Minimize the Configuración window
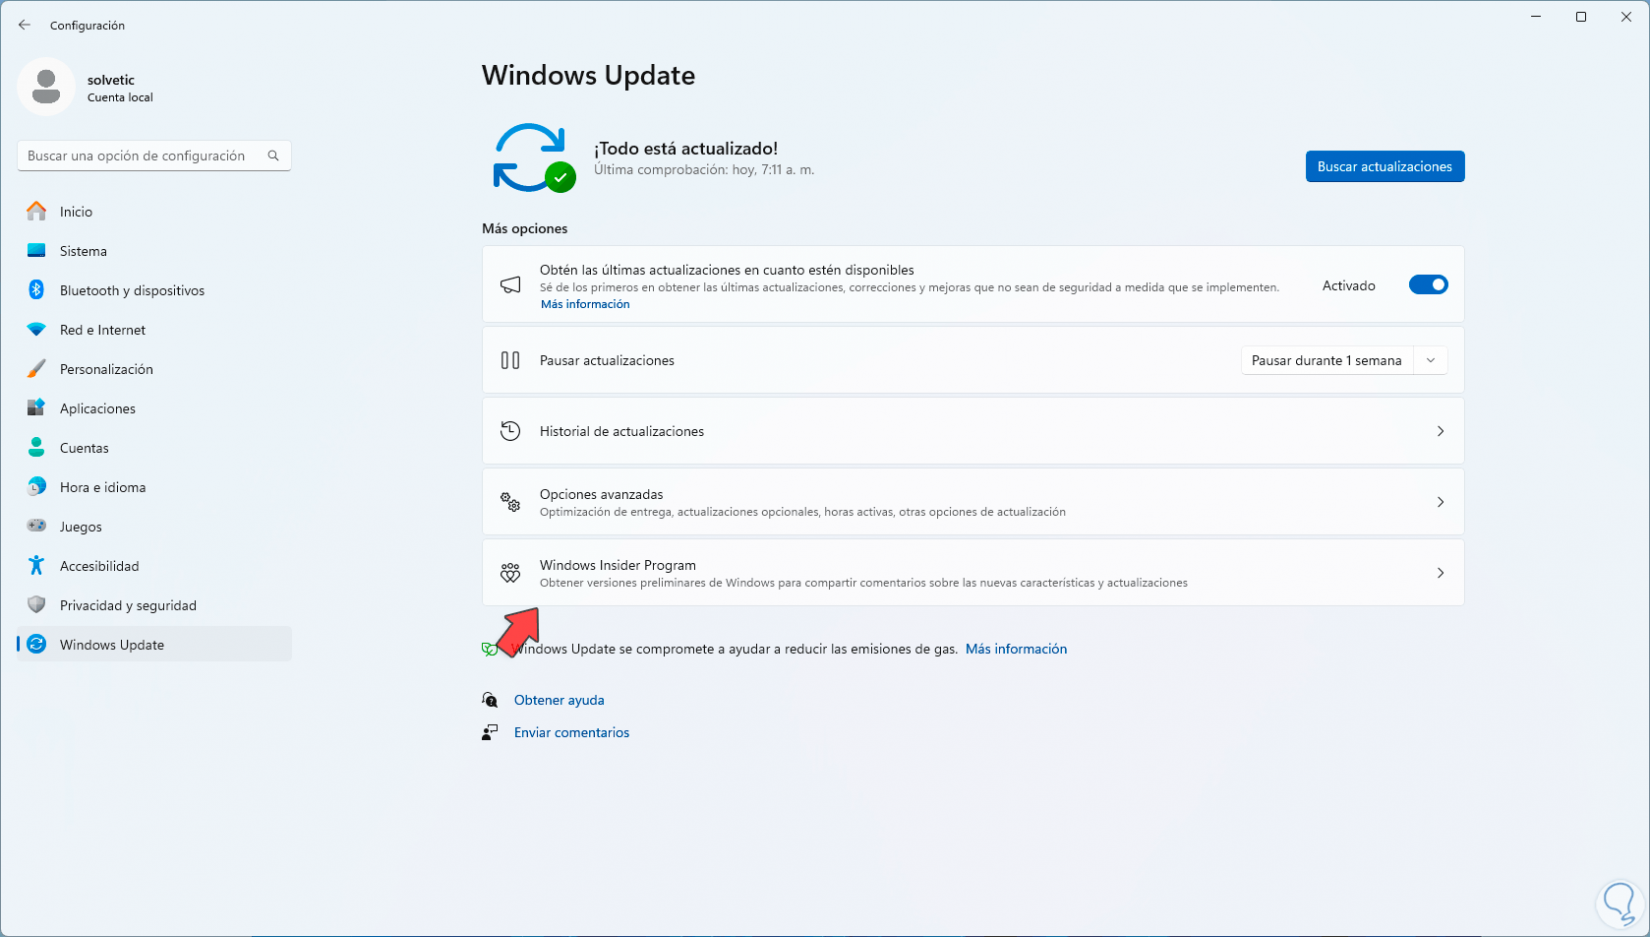Image resolution: width=1650 pixels, height=937 pixels. pos(1536,17)
